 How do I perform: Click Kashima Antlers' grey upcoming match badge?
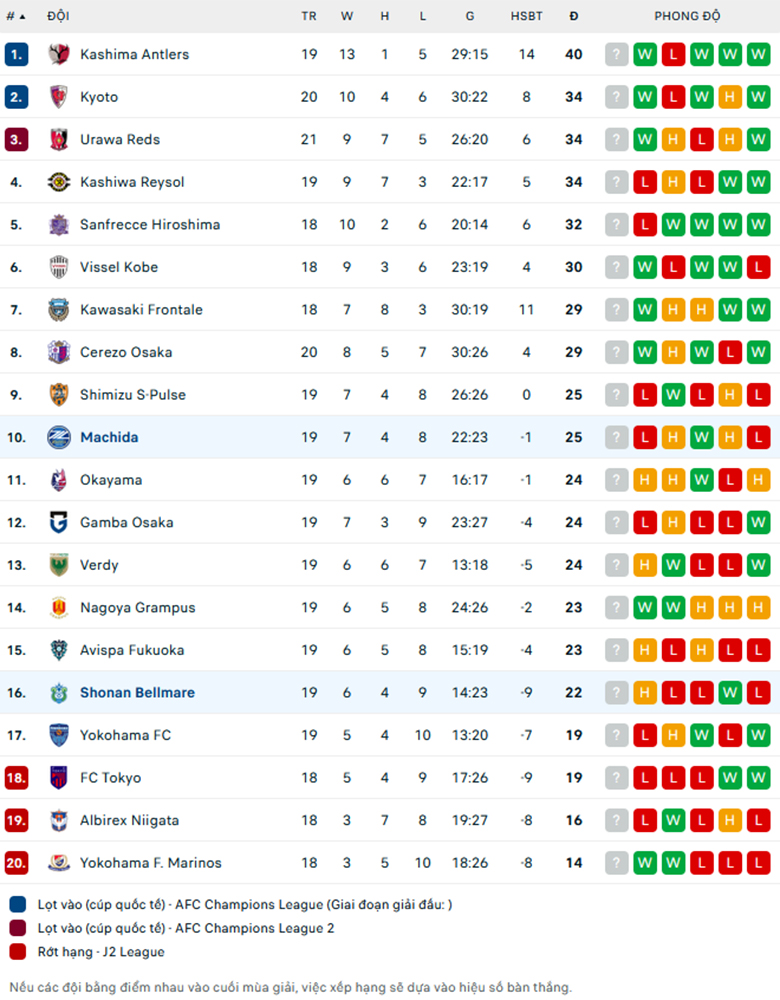617,54
